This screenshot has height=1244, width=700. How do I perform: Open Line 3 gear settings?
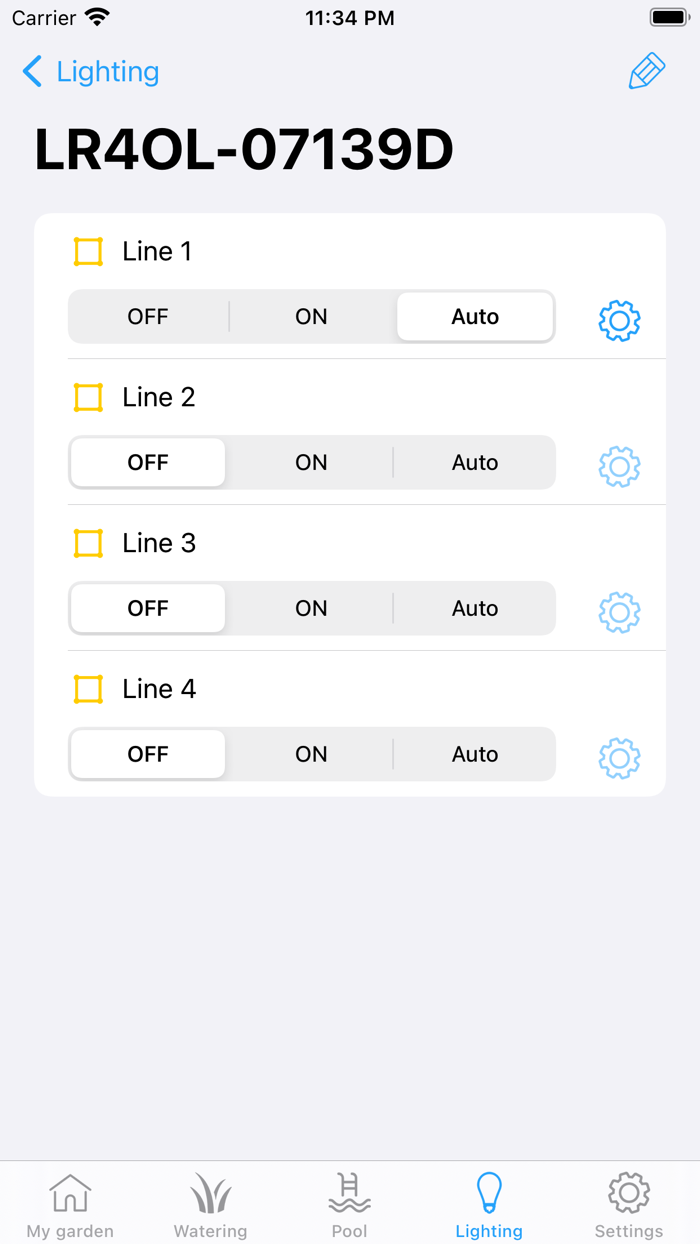[619, 612]
